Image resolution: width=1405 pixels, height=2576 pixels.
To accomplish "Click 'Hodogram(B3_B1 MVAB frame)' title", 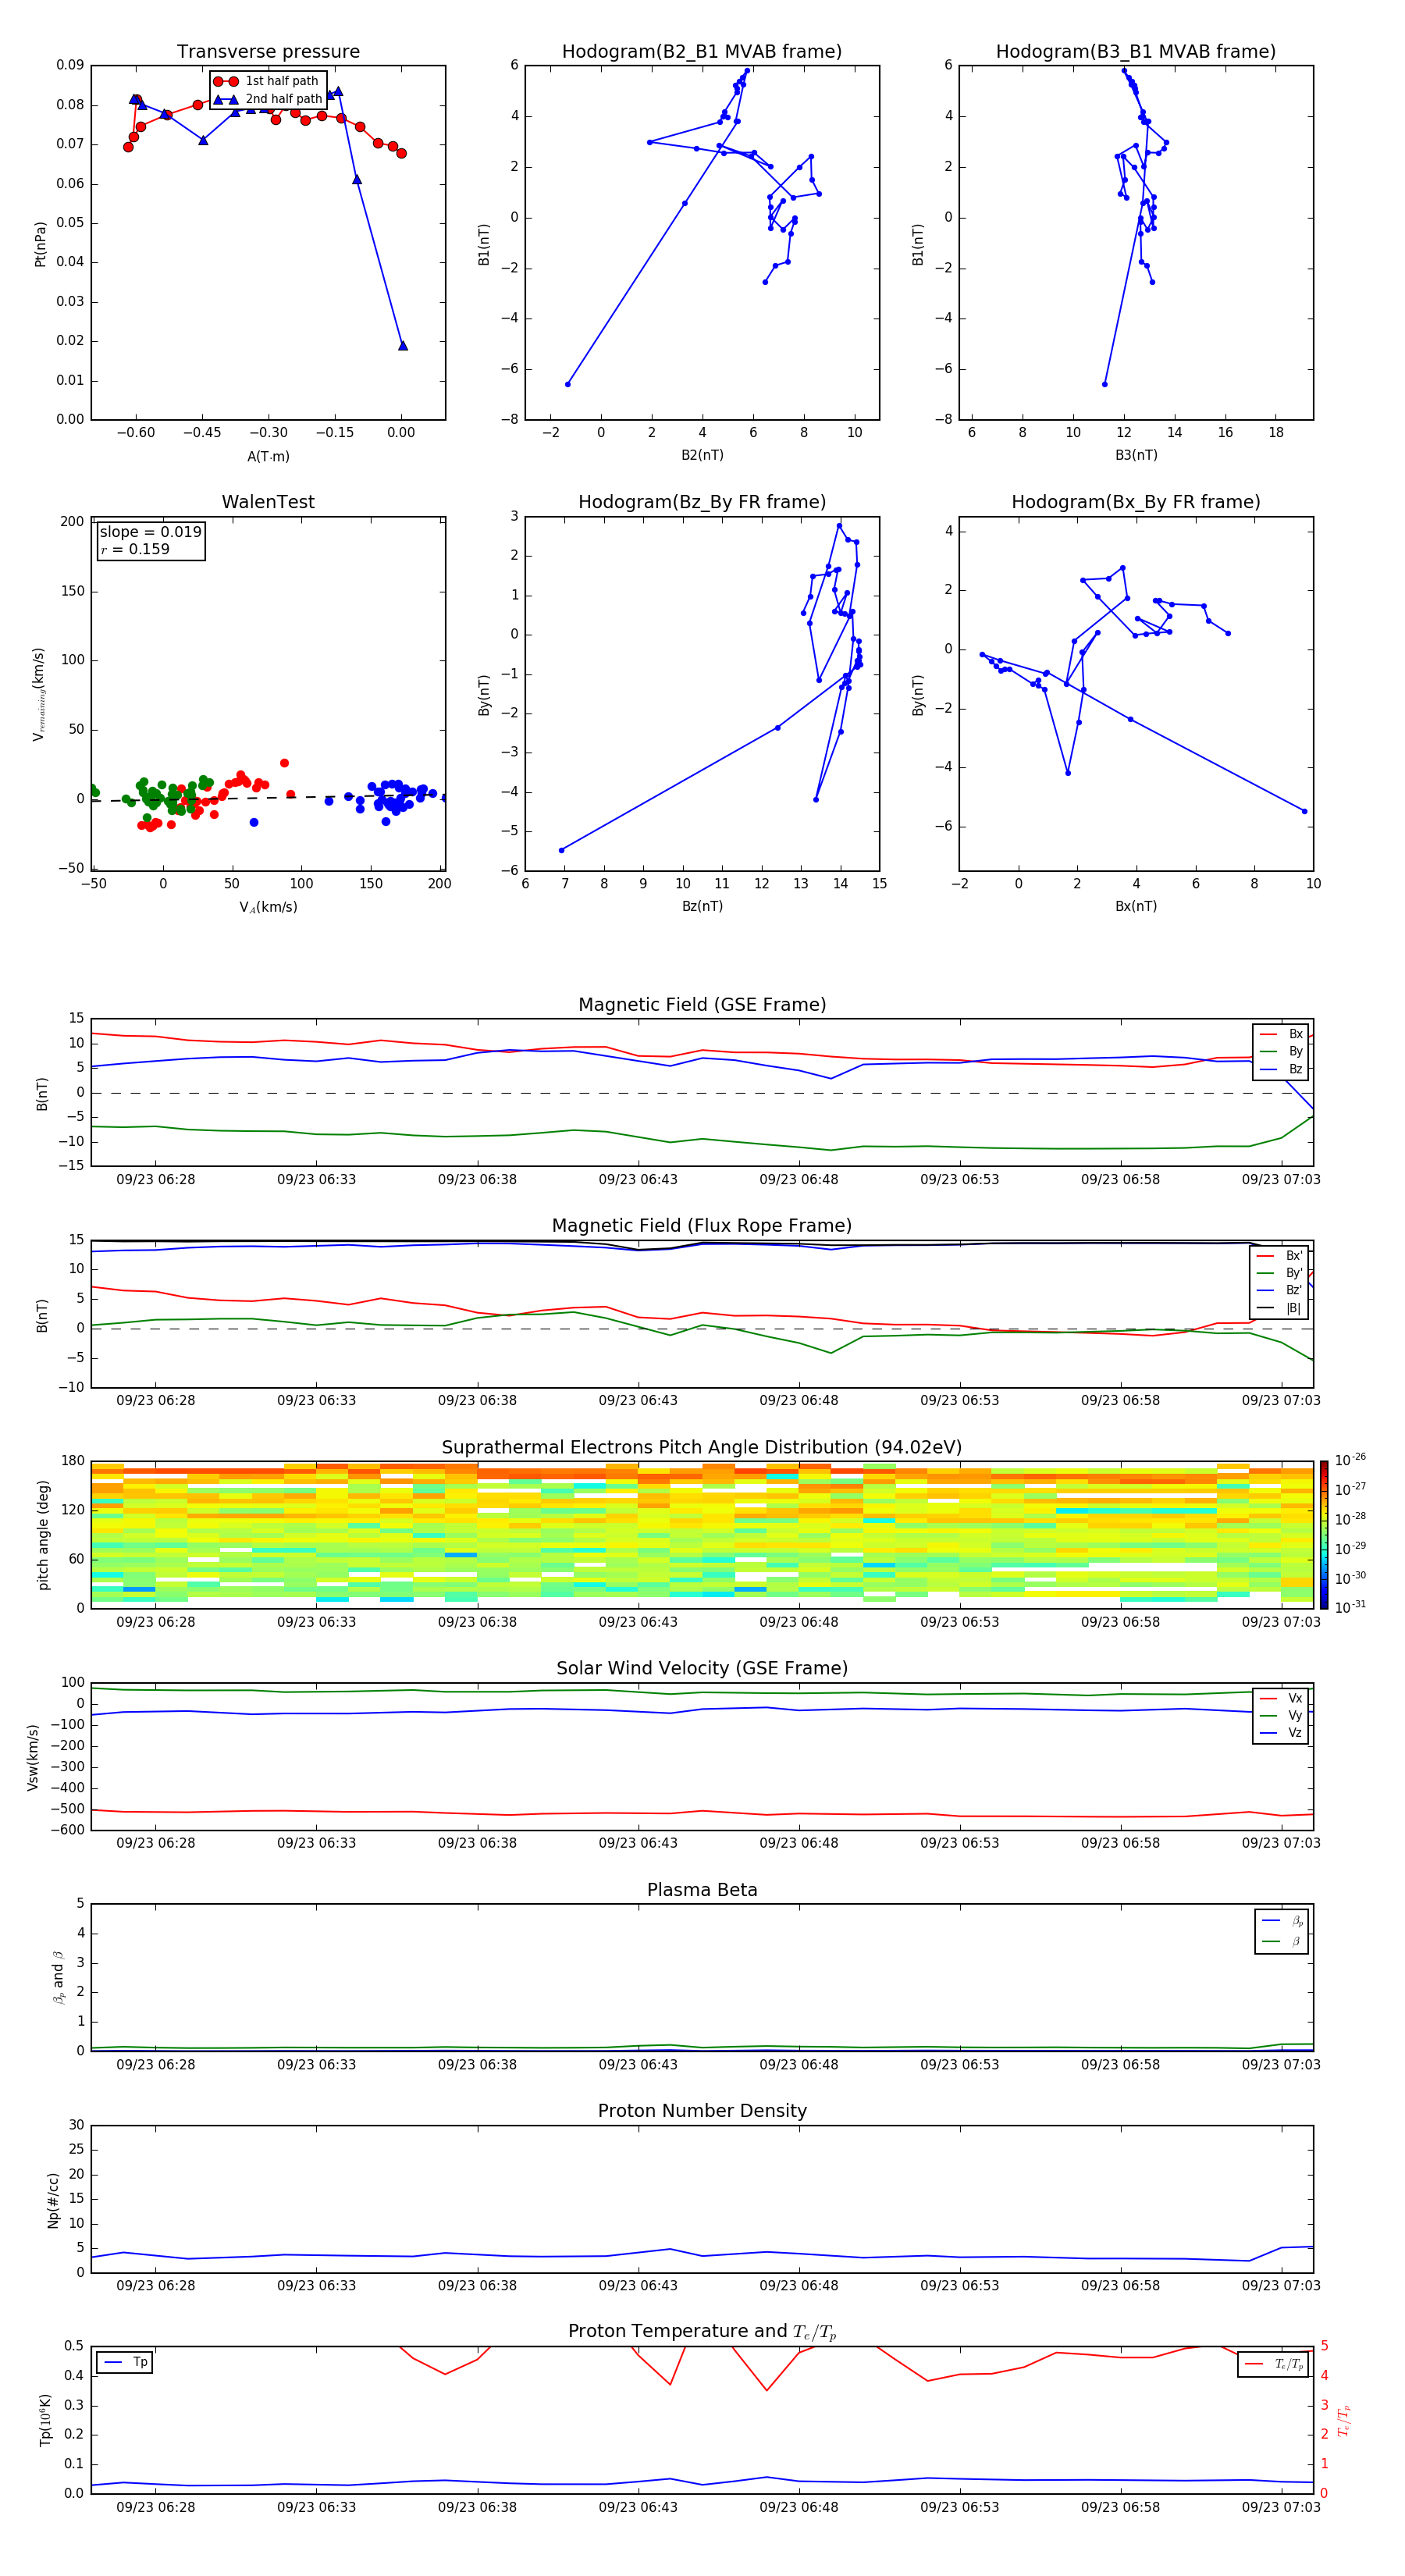I will coord(1136,52).
